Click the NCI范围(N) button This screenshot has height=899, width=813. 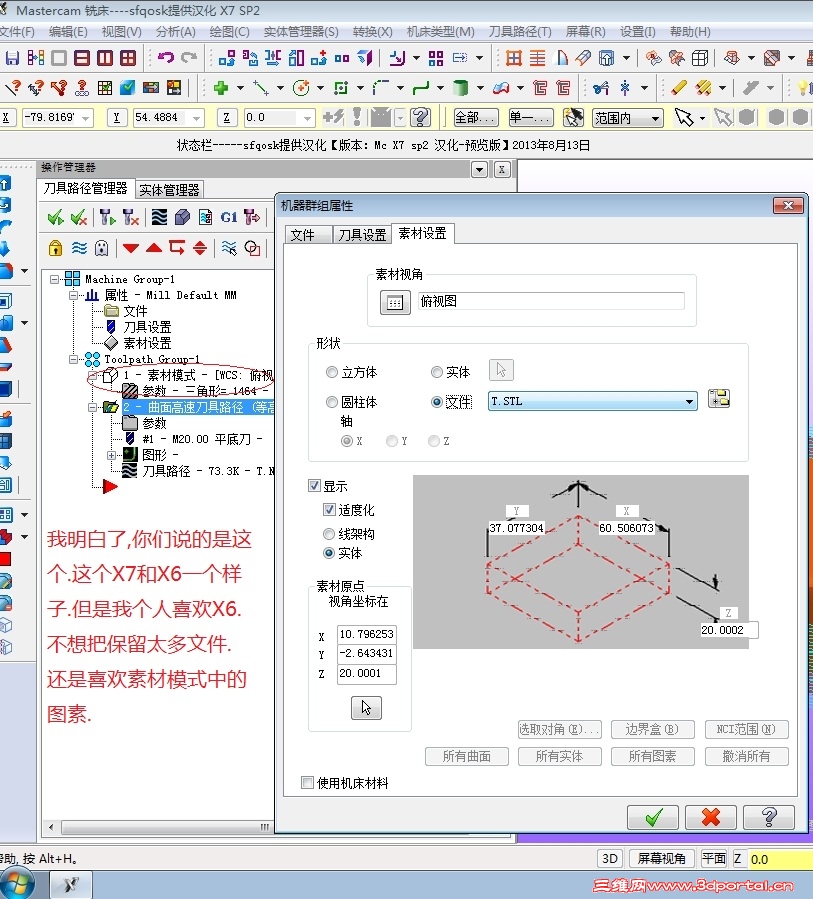pos(746,729)
